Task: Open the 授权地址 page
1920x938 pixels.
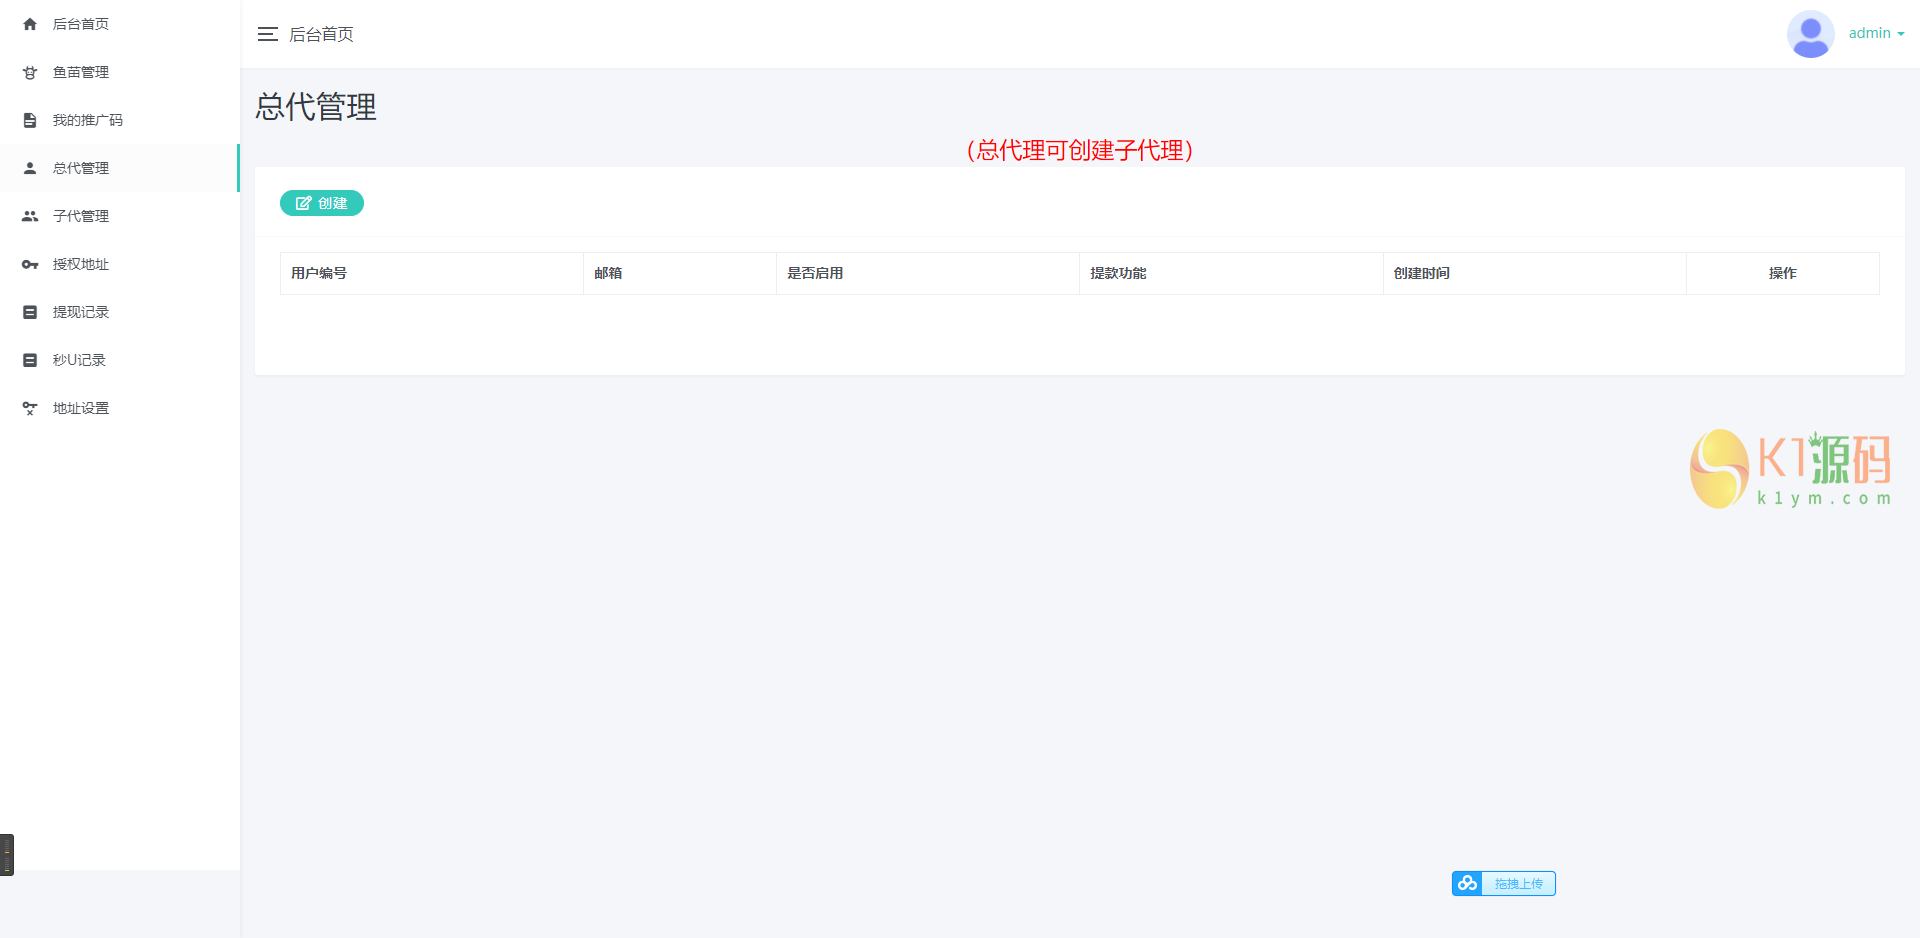Action: [x=120, y=264]
